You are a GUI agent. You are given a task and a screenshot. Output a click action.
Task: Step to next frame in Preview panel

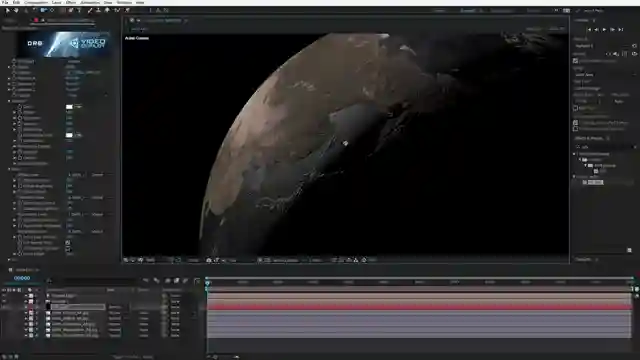(x=613, y=29)
